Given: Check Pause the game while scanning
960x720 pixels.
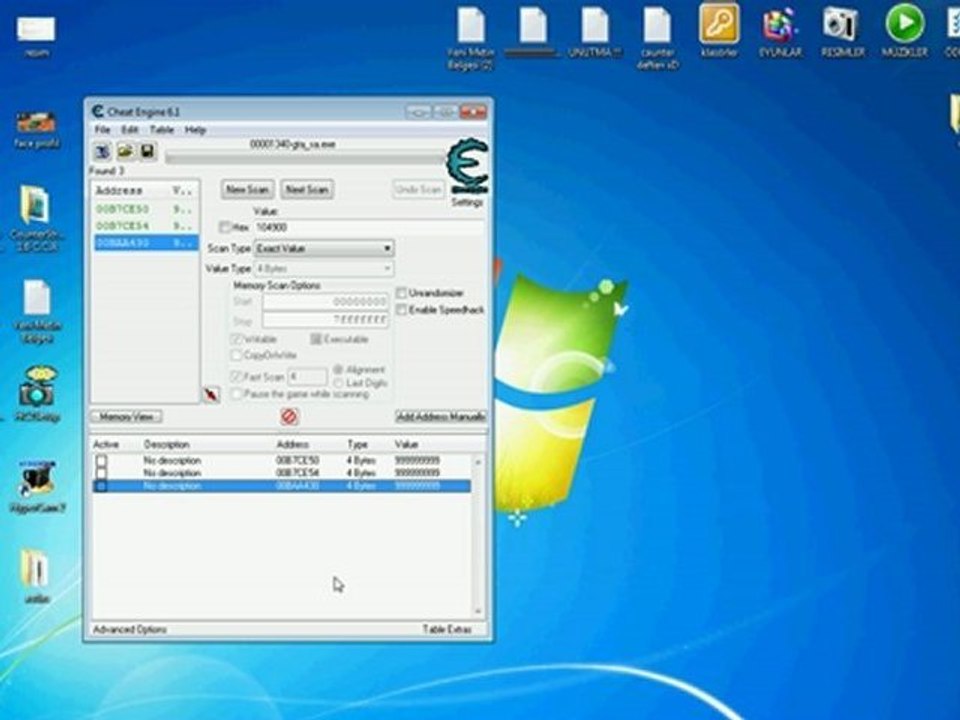Looking at the screenshot, I should click(x=236, y=394).
